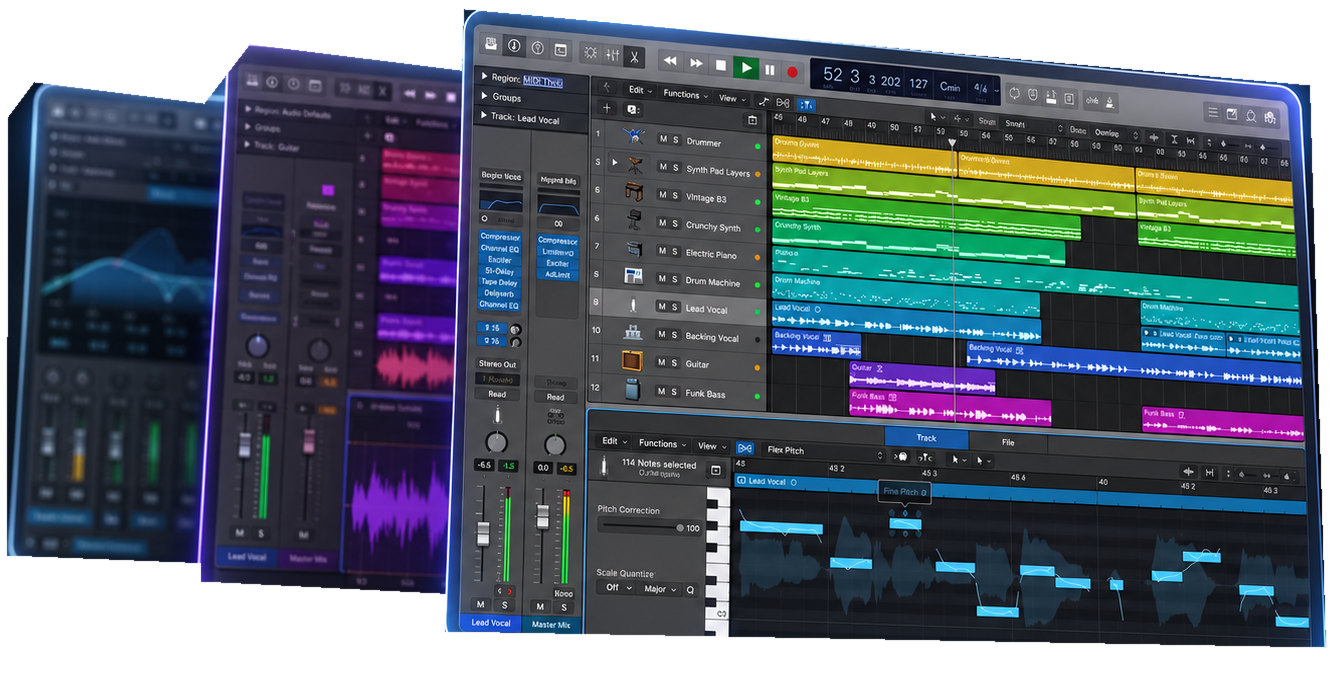Open the tracks area View menu

(x=732, y=98)
